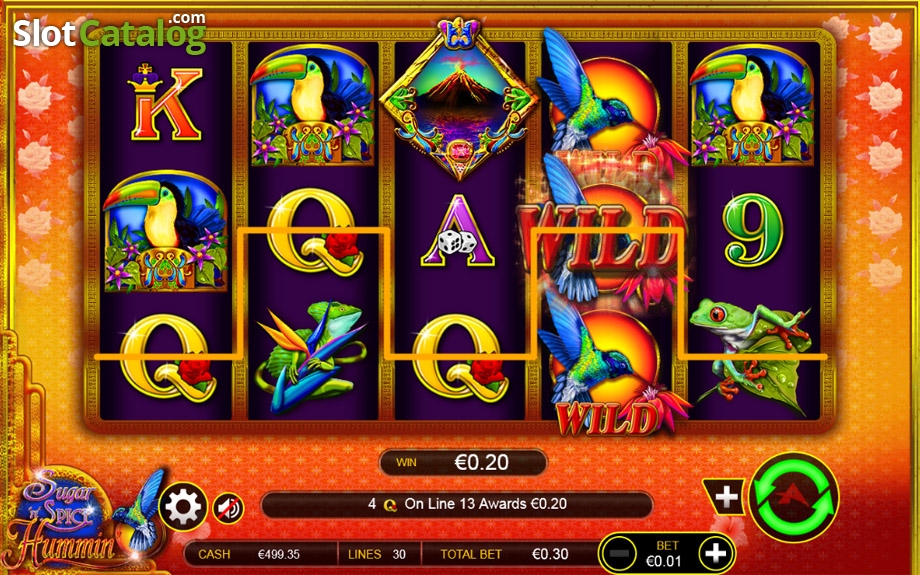The height and width of the screenshot is (575, 920).
Task: Click the volcano scatter symbol
Action: click(x=458, y=101)
